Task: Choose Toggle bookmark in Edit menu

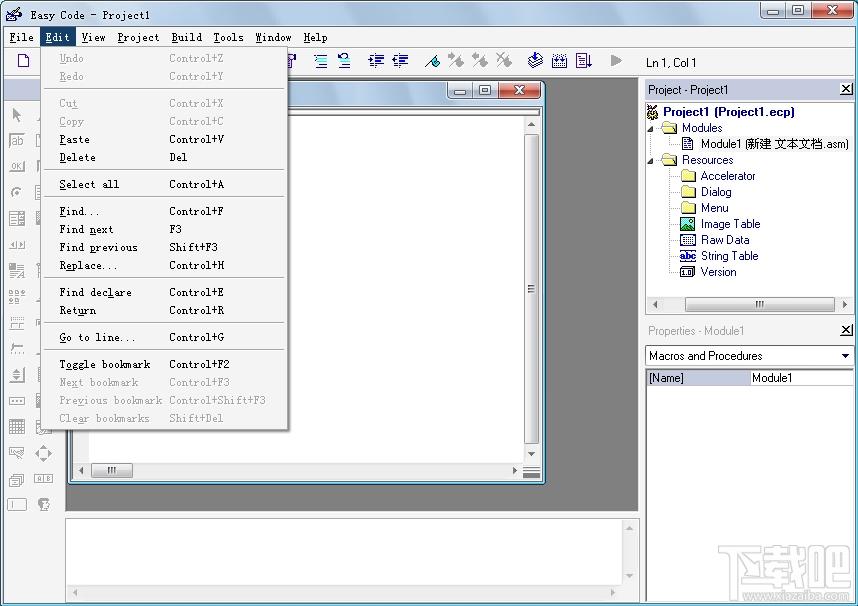Action: pyautogui.click(x=164, y=364)
